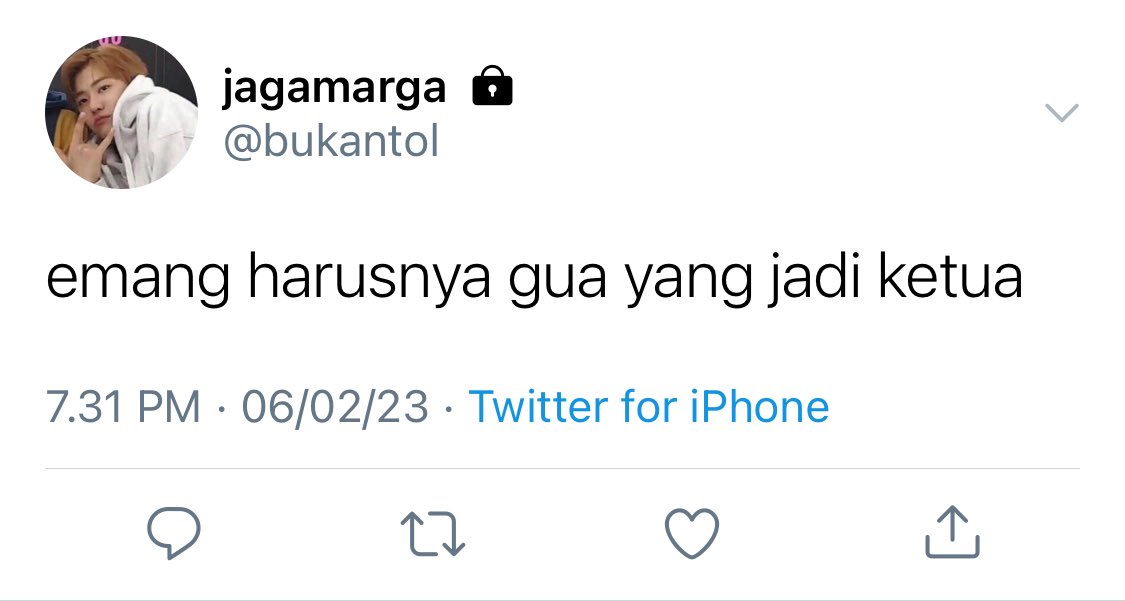Viewport: 1125px width, 601px height.
Task: Reply to the tweet via speech bubble icon
Action: coord(174,532)
